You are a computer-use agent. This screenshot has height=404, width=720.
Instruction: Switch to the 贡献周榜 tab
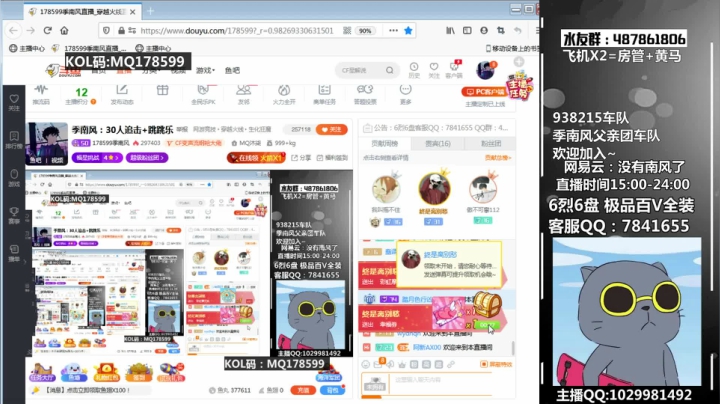[x=385, y=144]
